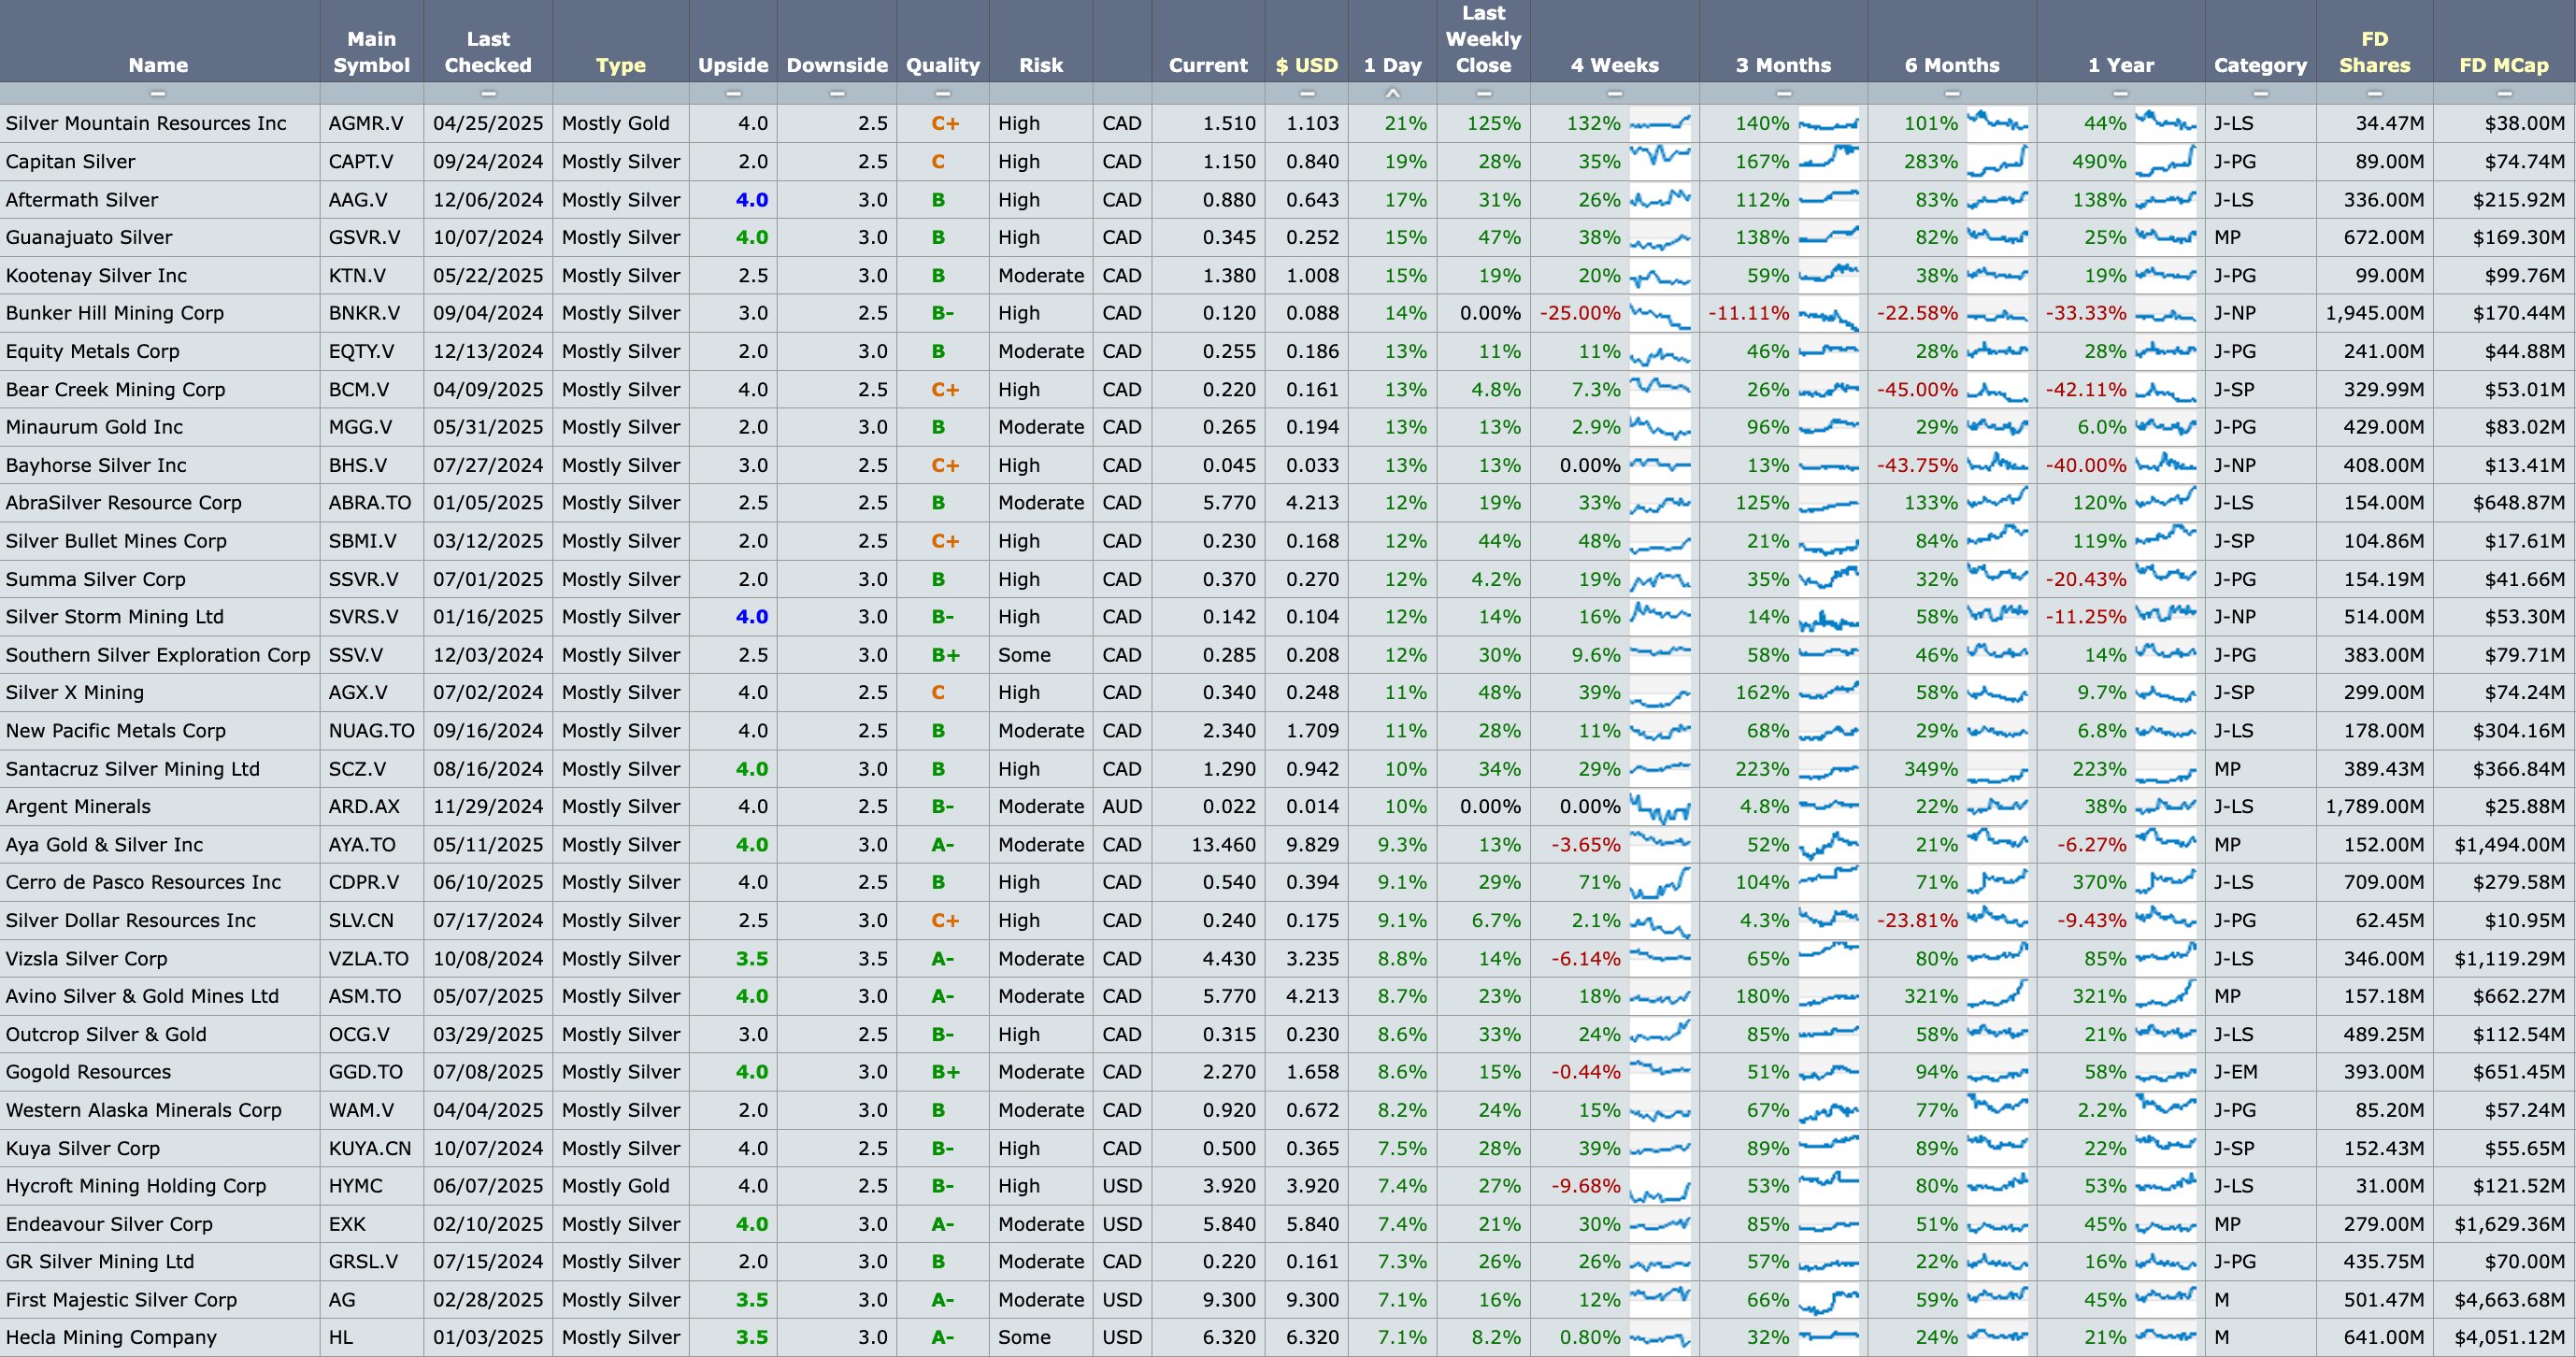This screenshot has height=1357, width=2576.
Task: Open the 3 Months sparkline for Aftermath Silver
Action: pyautogui.click(x=1829, y=199)
